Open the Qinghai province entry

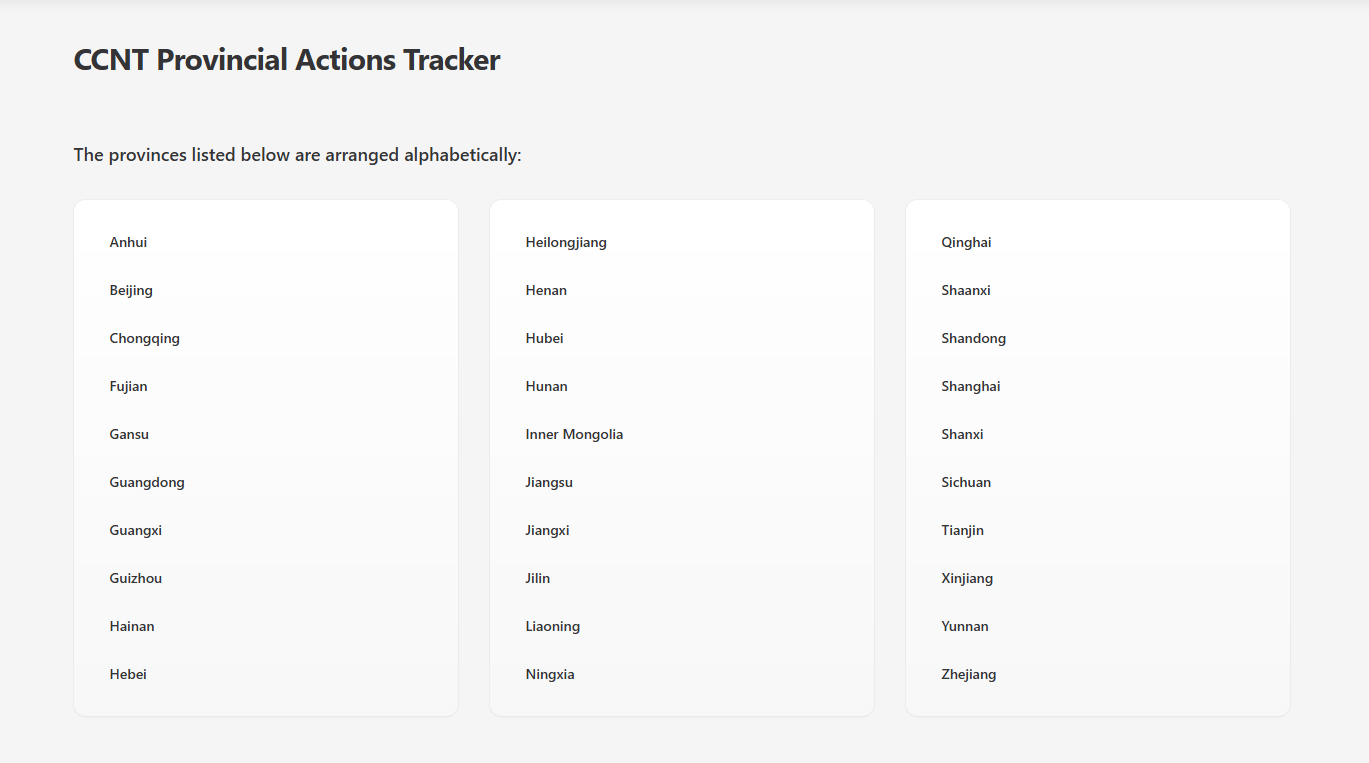(x=966, y=242)
